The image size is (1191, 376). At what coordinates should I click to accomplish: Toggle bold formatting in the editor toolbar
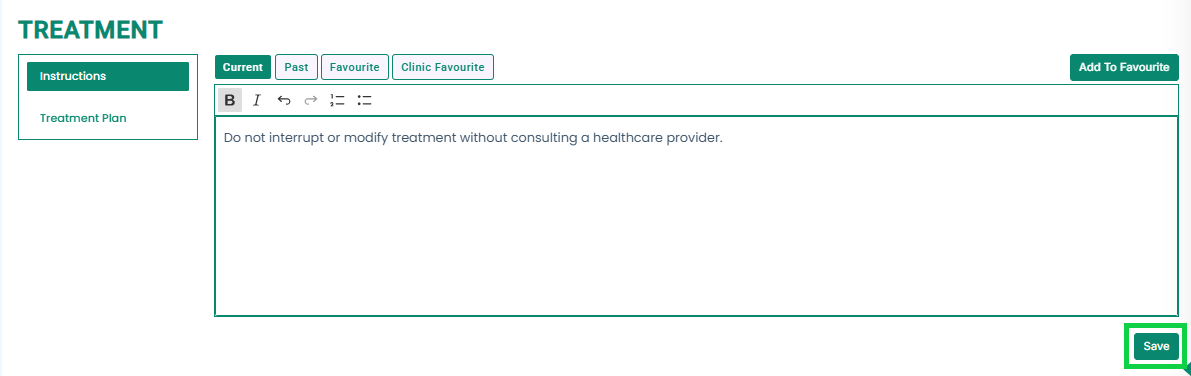coord(230,100)
